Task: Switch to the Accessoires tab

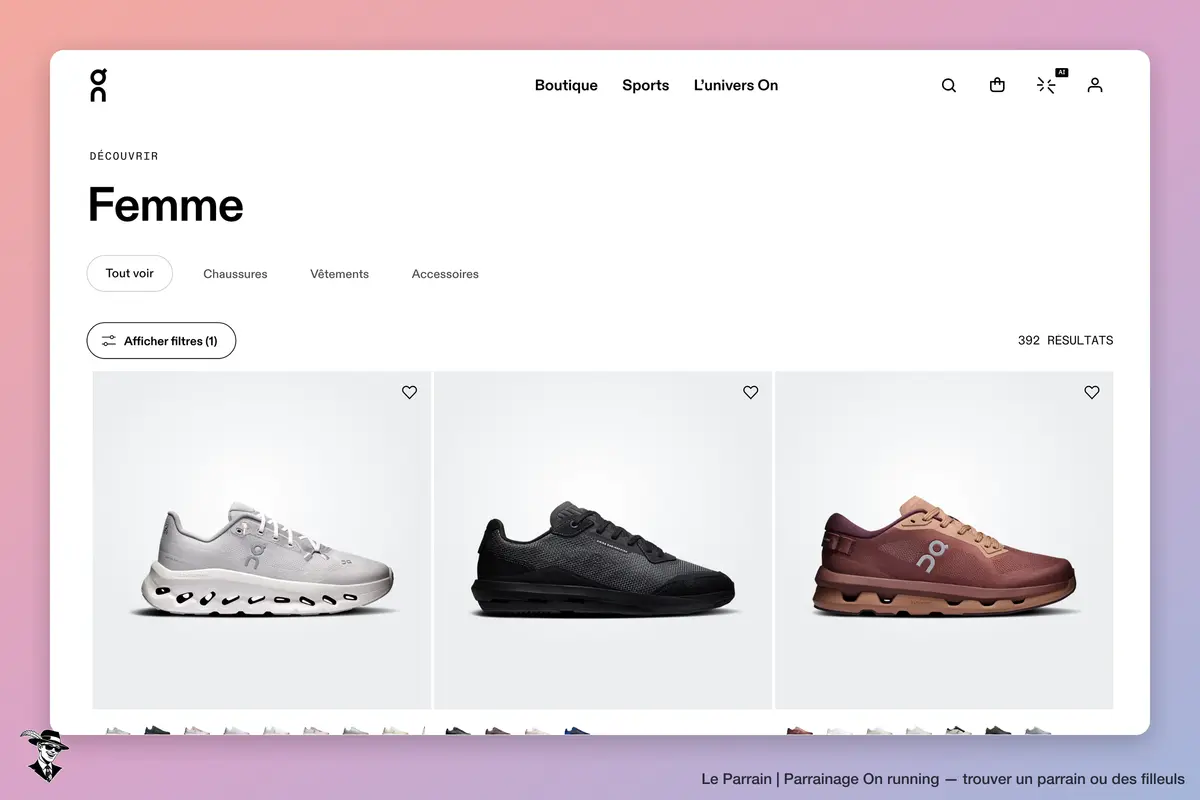Action: [x=445, y=274]
